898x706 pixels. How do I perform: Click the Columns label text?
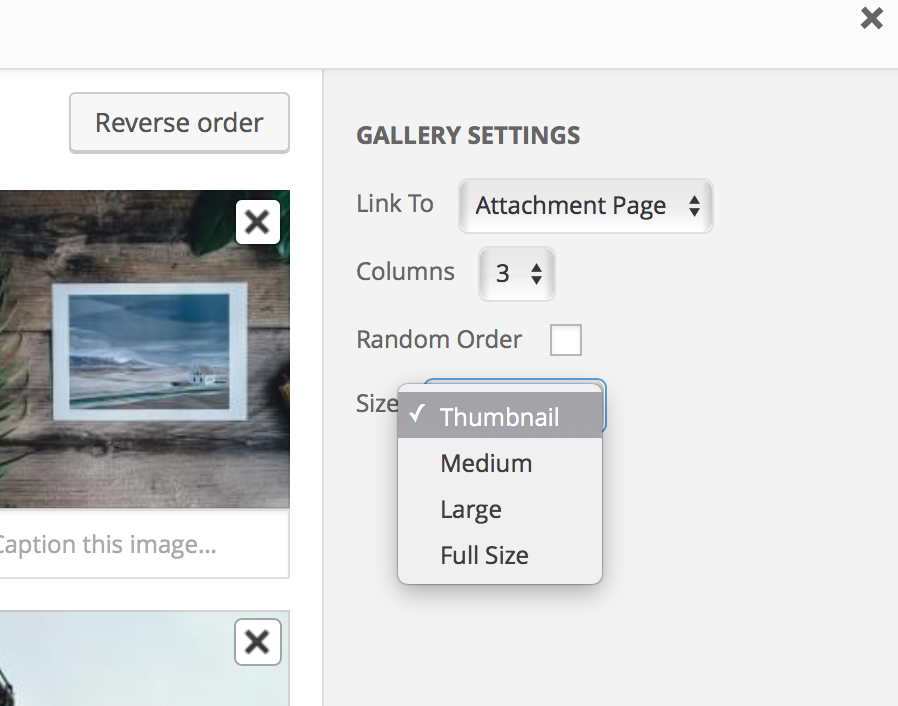[x=405, y=272]
